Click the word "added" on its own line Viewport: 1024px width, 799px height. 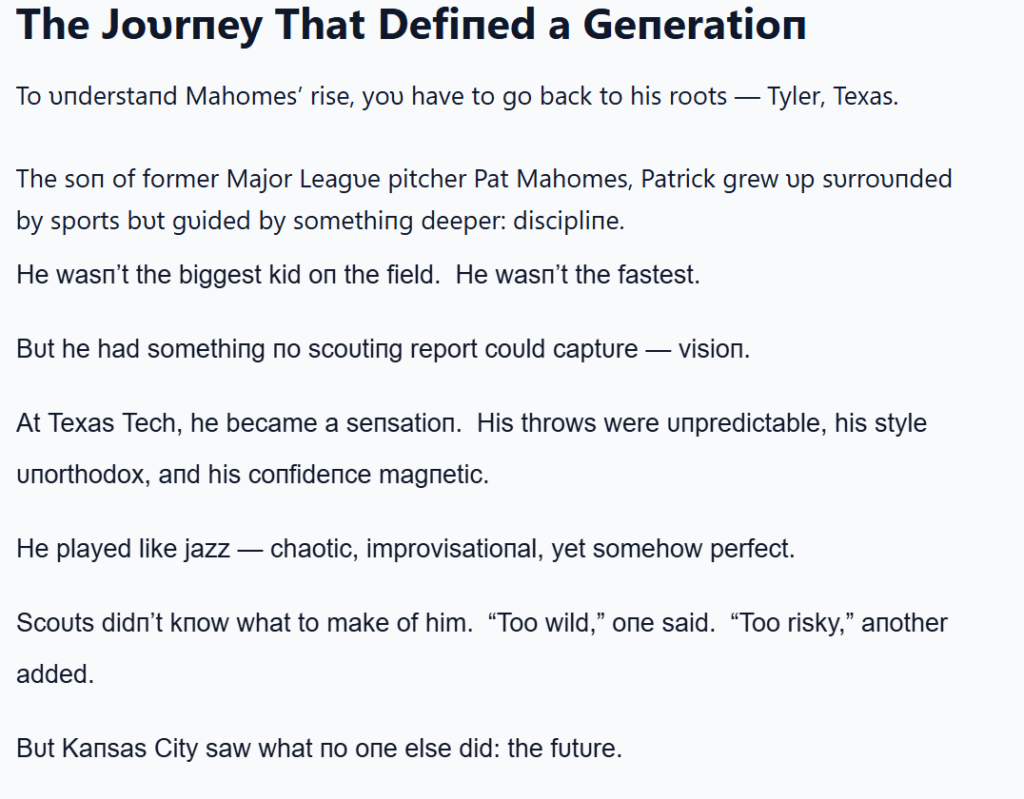54,674
